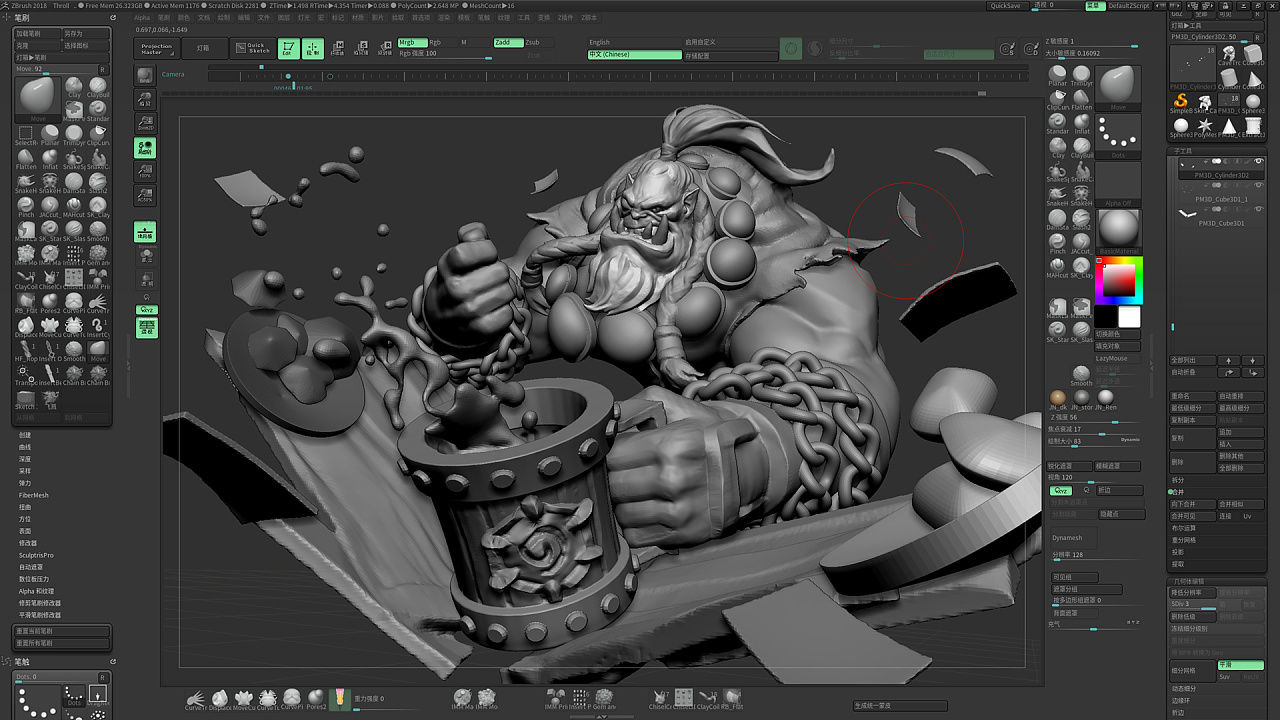Select the Clay brush in the left palette
This screenshot has height=720, width=1280.
(74, 86)
